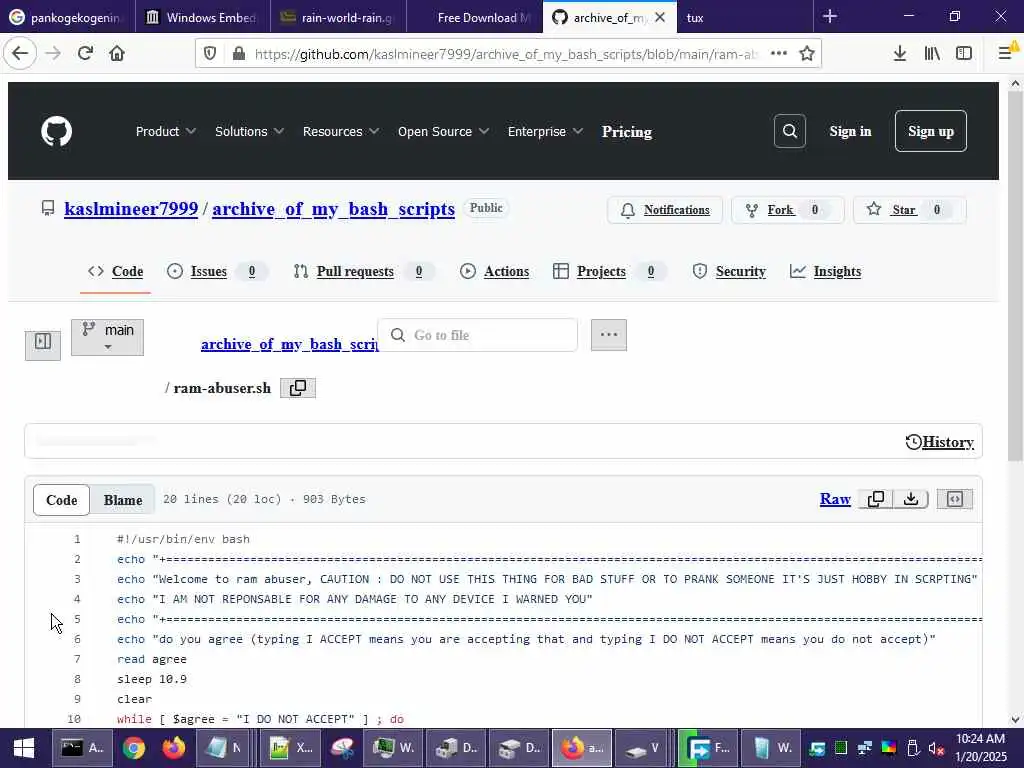Screen dimensions: 1024x768
Task: Open the Raw file view
Action: click(835, 499)
